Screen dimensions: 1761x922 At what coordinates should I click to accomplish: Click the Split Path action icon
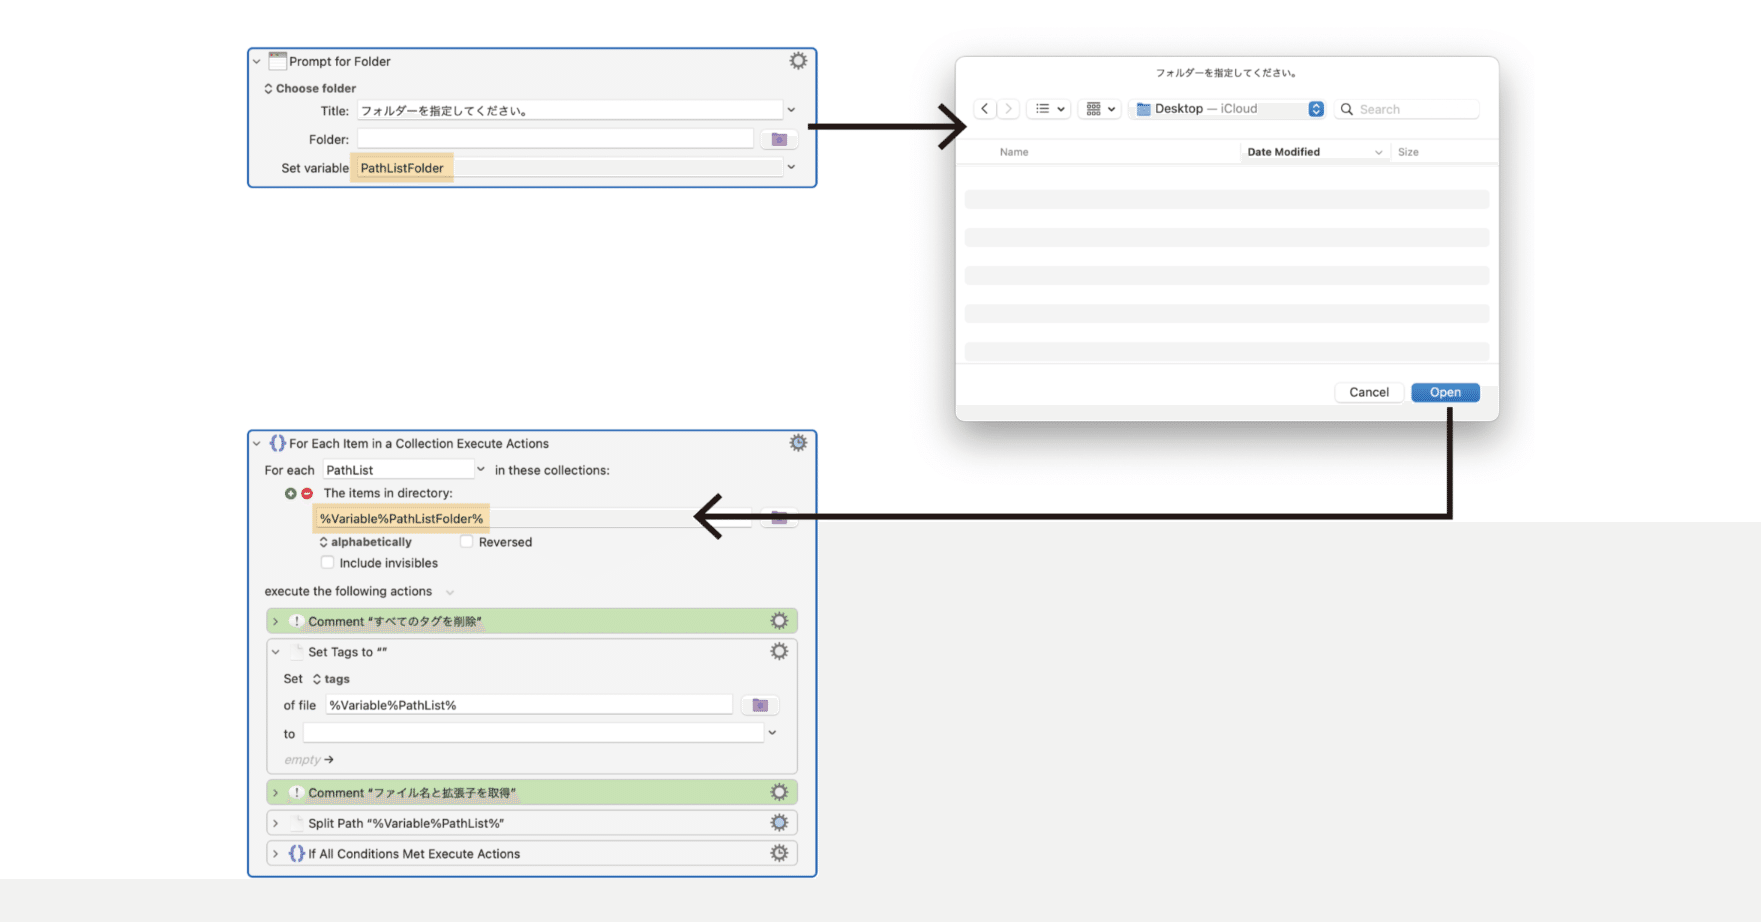coord(296,823)
